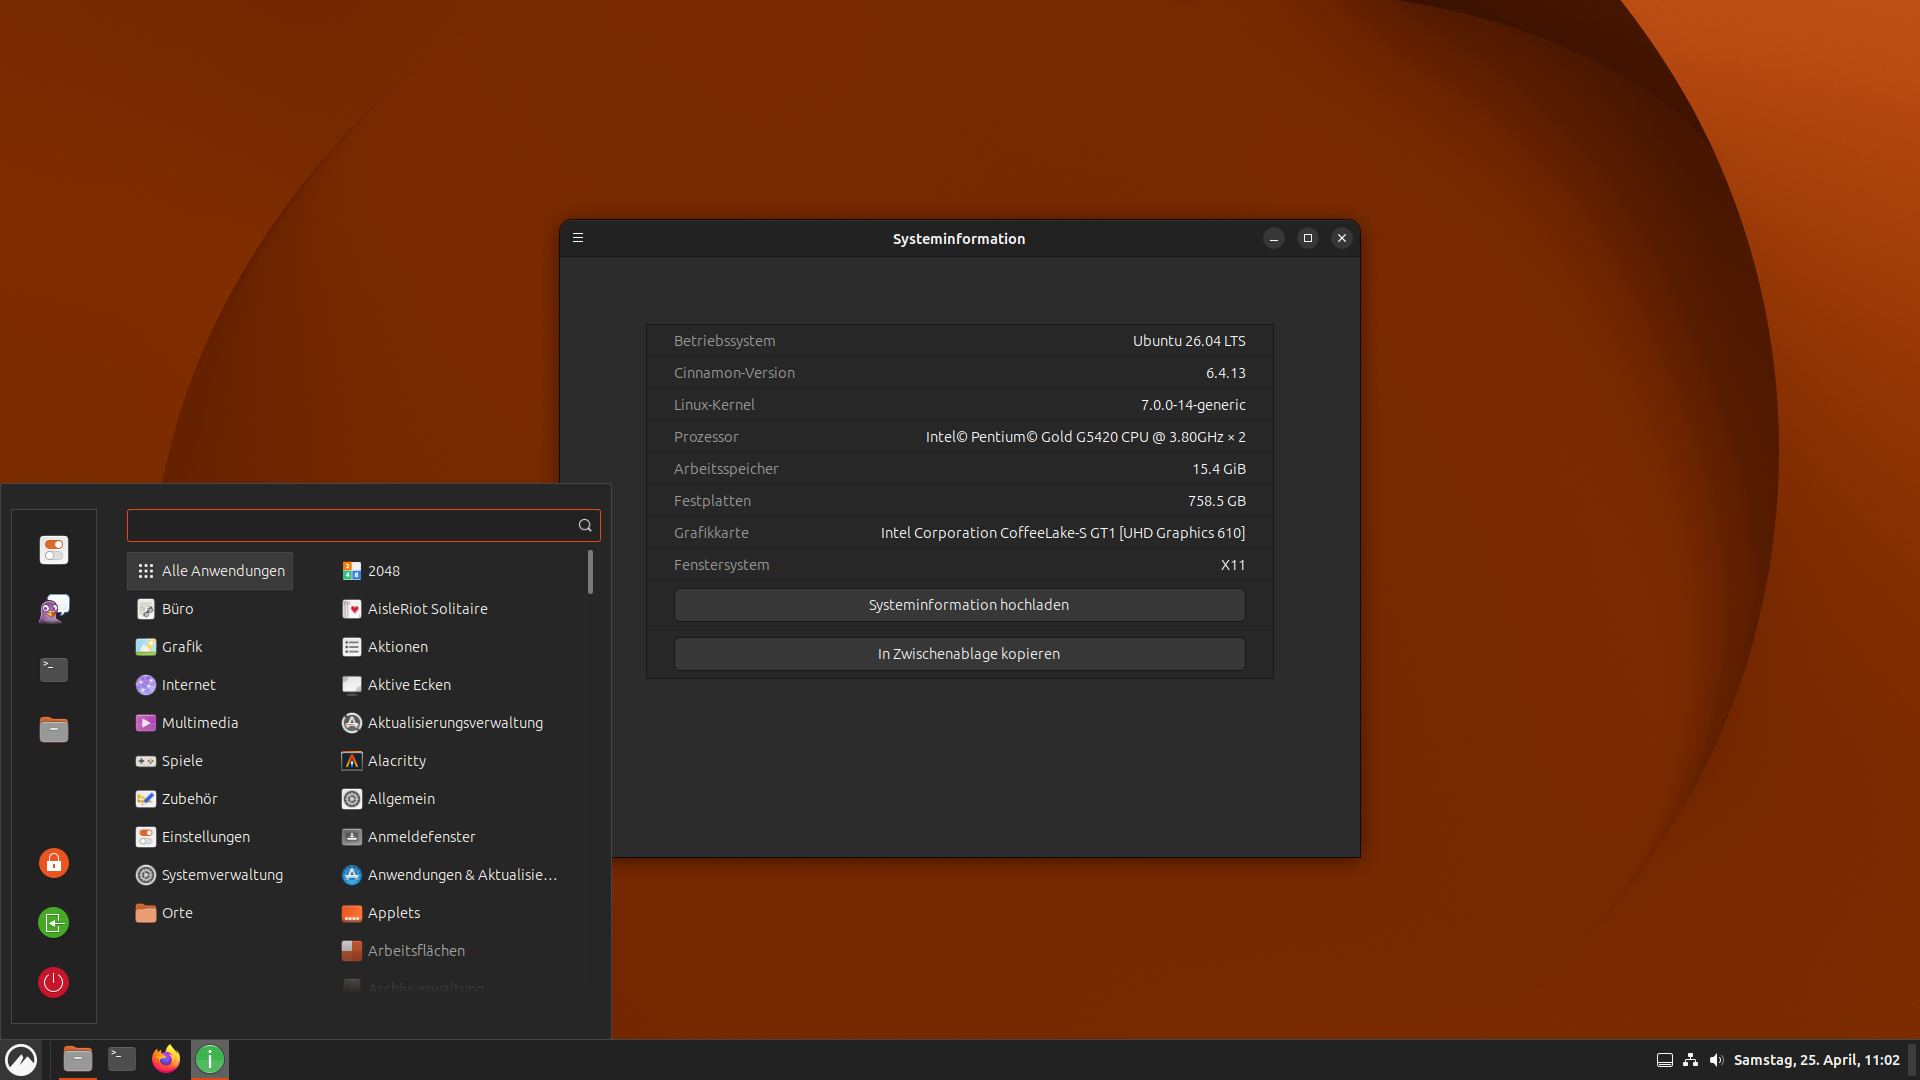The height and width of the screenshot is (1080, 1920).
Task: Click In Zwischenablage kopieren button
Action: (x=960, y=654)
